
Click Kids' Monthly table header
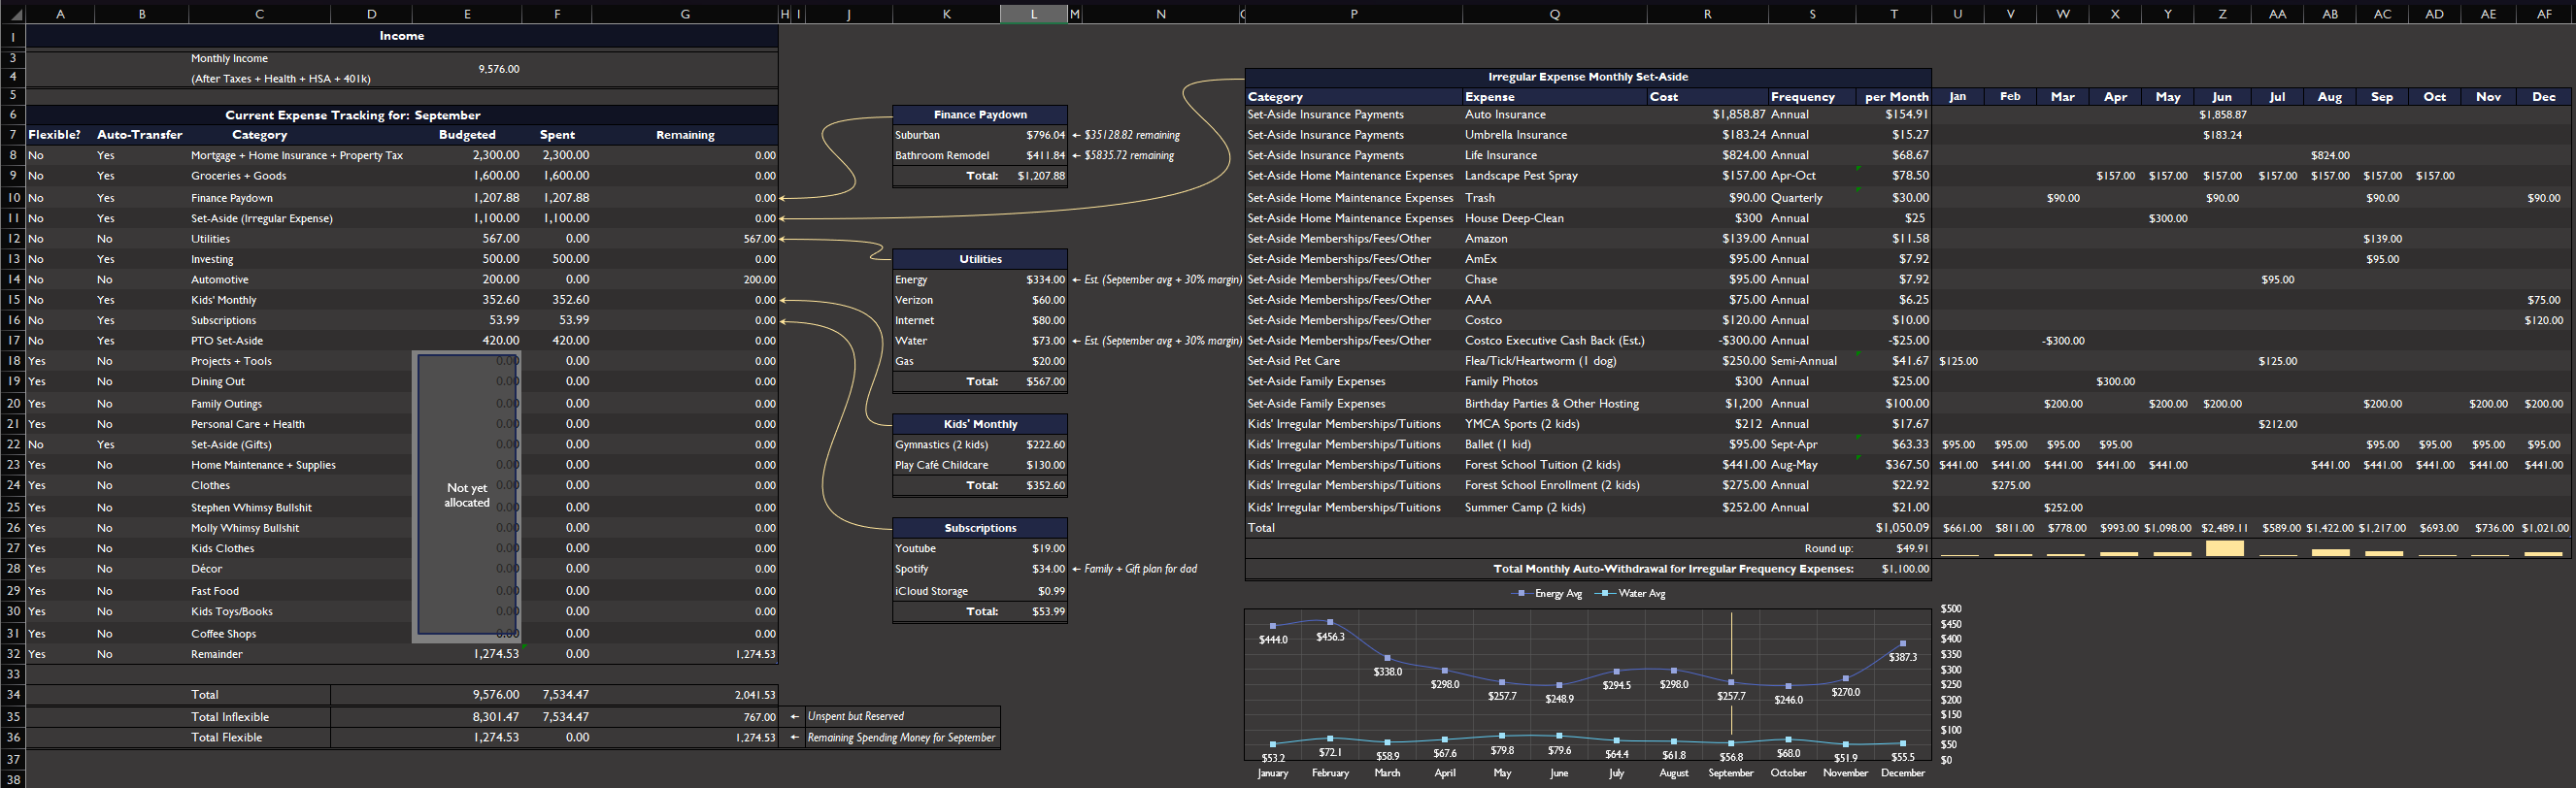pos(980,424)
